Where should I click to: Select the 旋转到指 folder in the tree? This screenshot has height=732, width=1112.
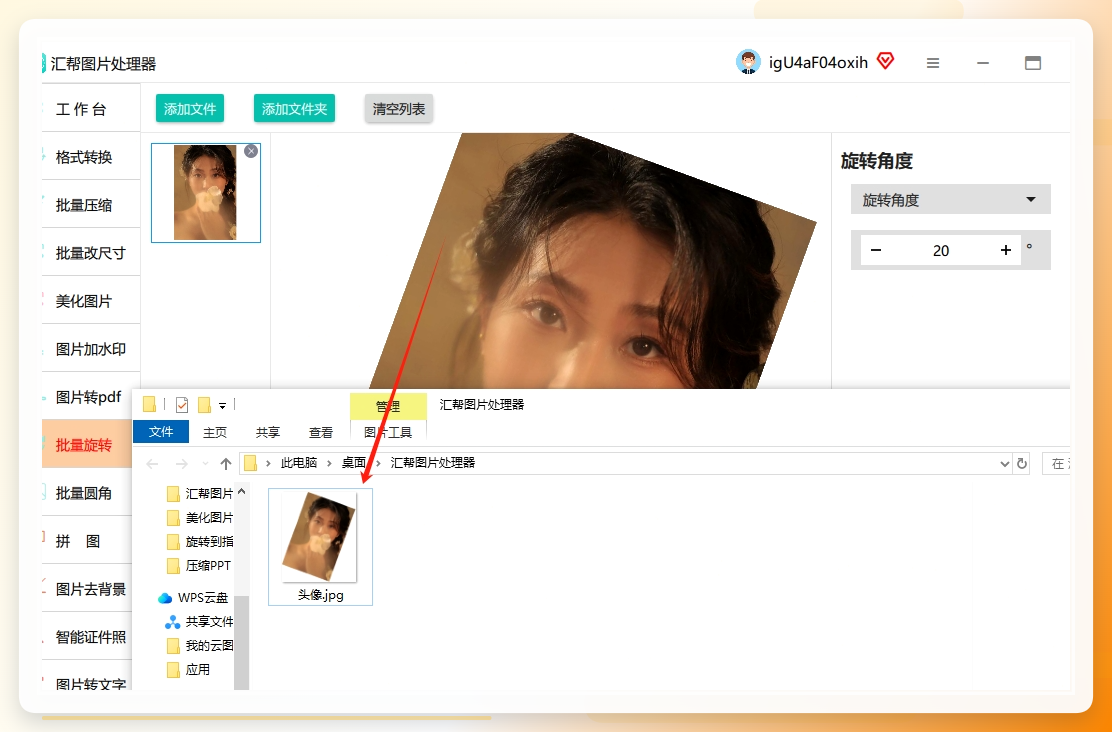pos(201,541)
